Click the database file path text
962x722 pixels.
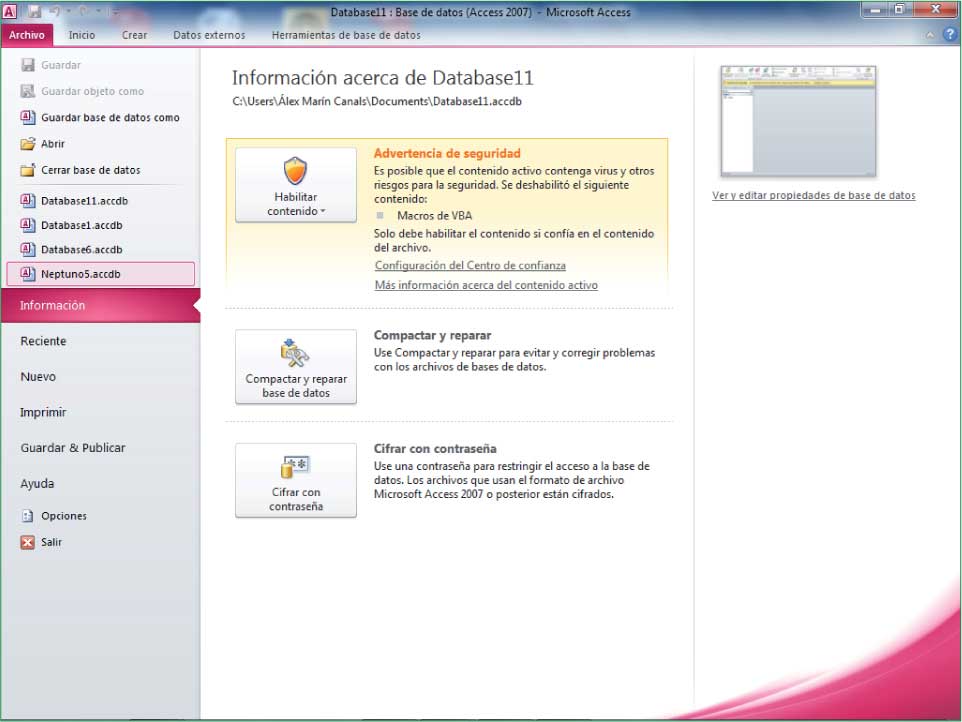(377, 101)
